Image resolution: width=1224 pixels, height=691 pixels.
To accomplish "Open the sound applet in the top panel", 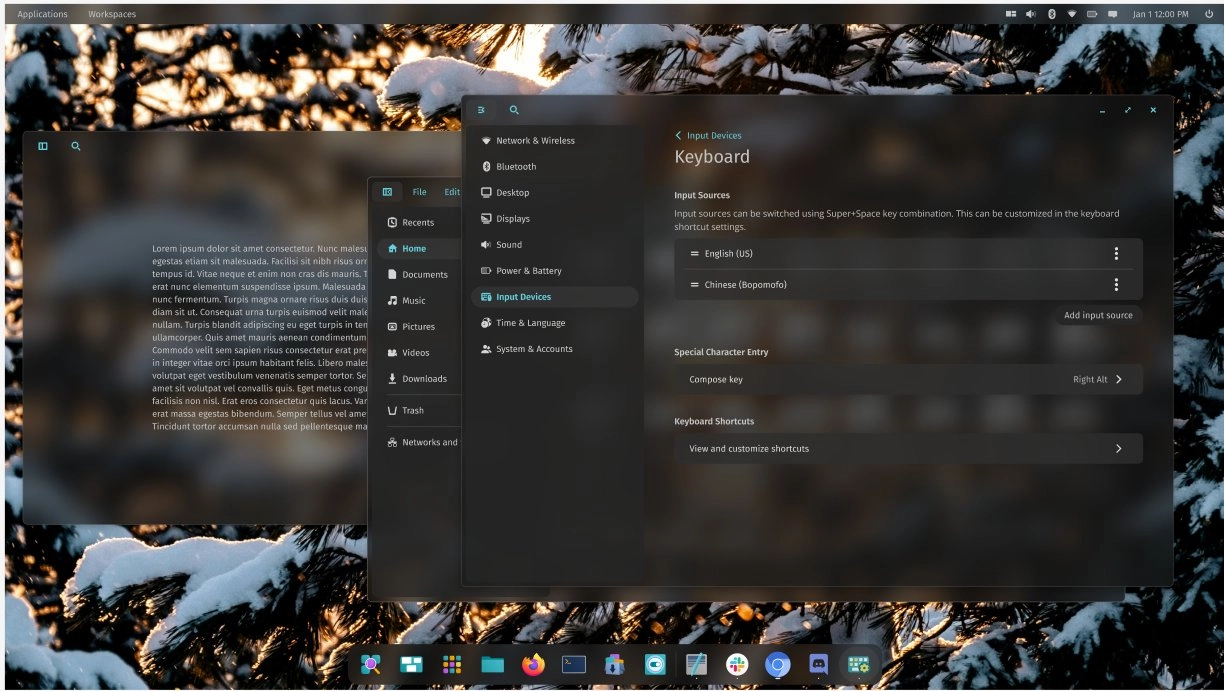I will 1030,14.
